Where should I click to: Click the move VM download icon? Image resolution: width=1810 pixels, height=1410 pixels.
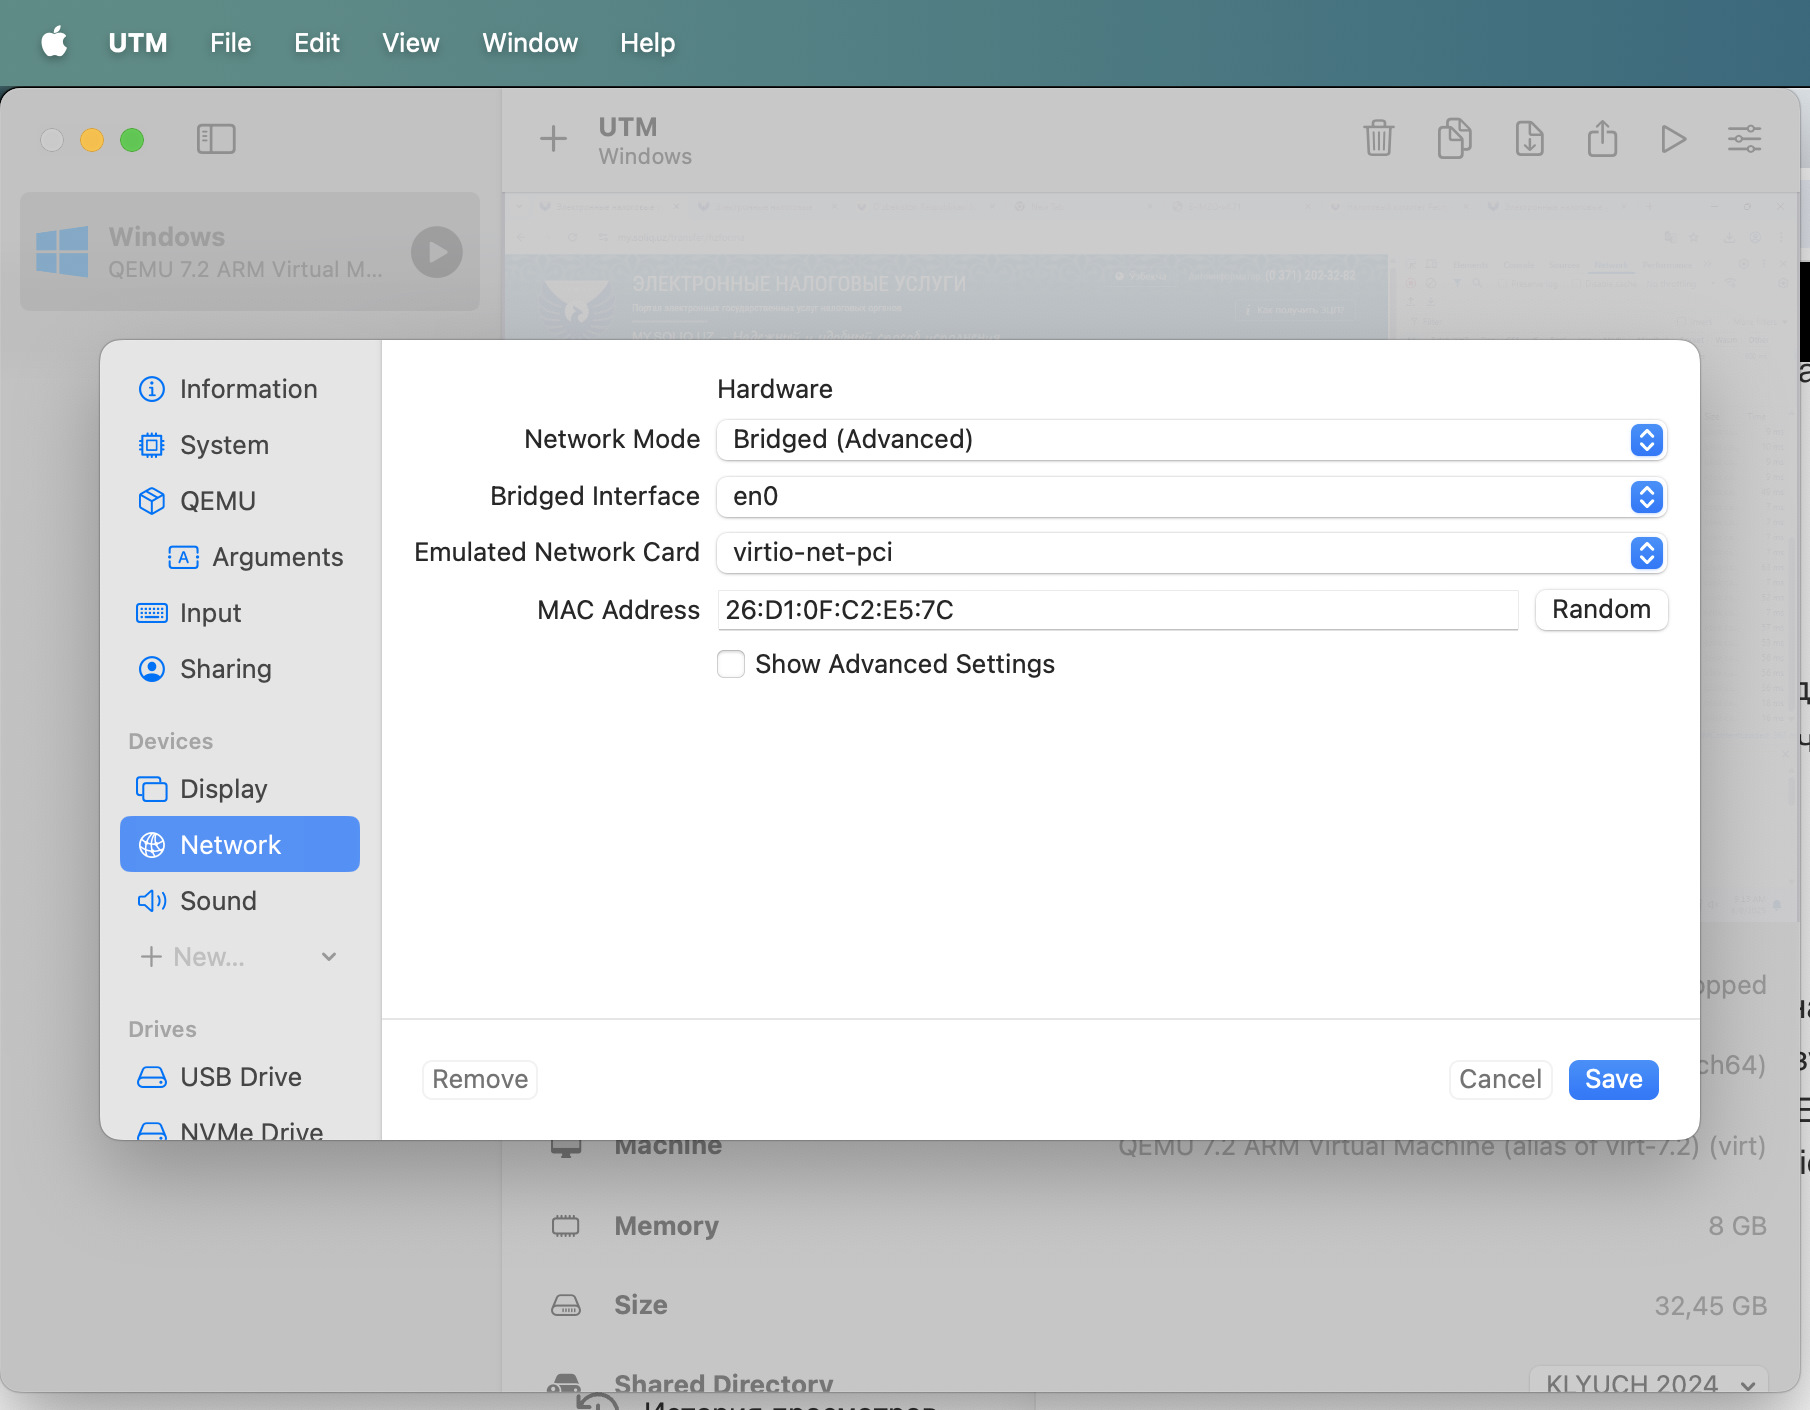click(x=1529, y=139)
